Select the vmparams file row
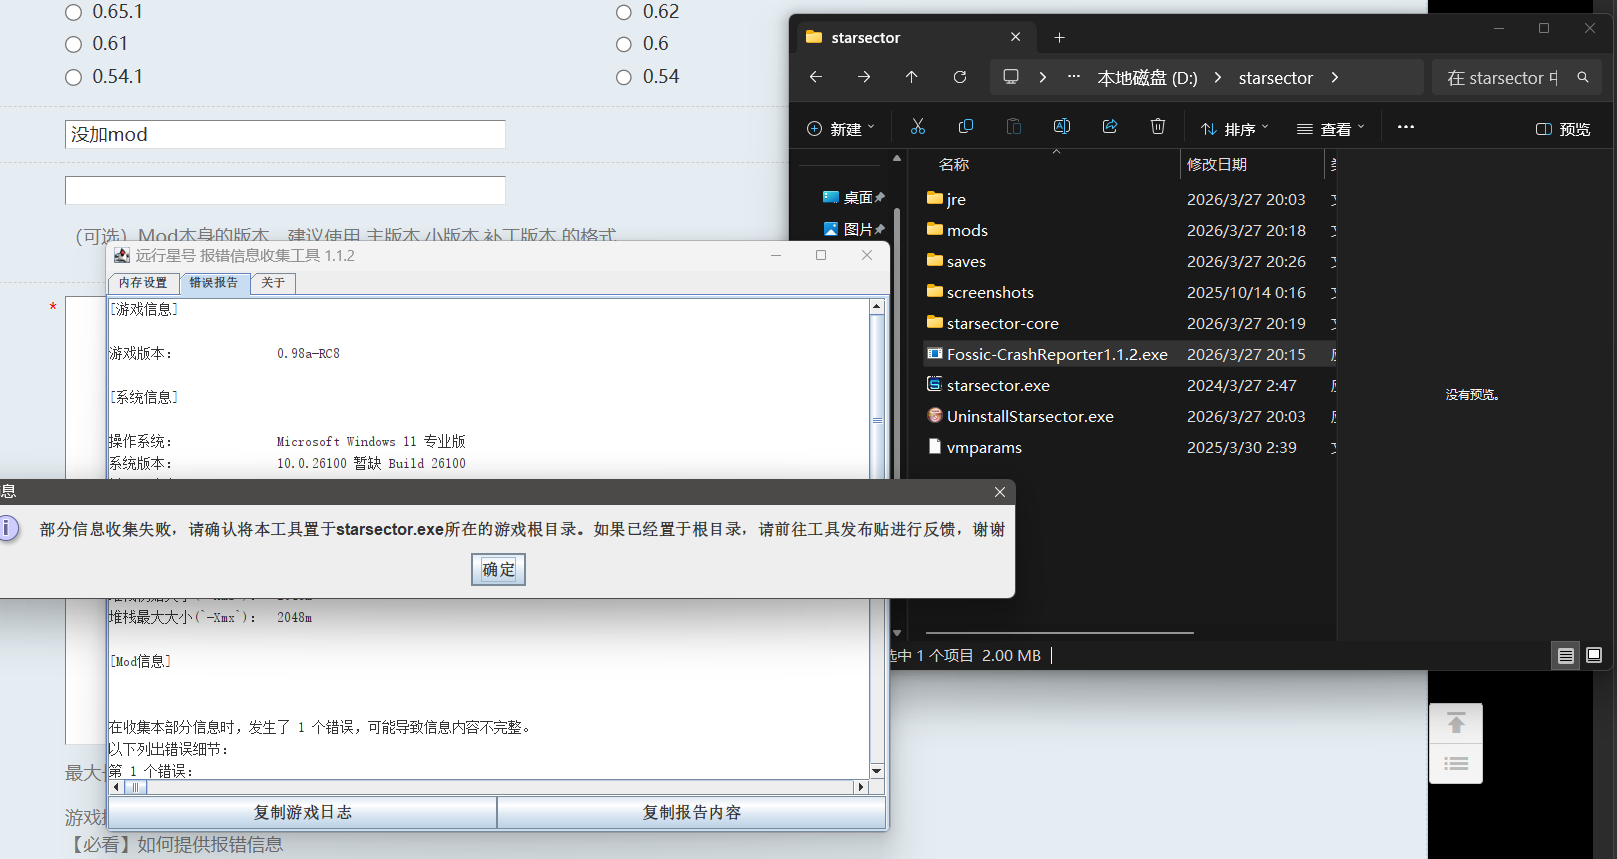 point(1130,447)
